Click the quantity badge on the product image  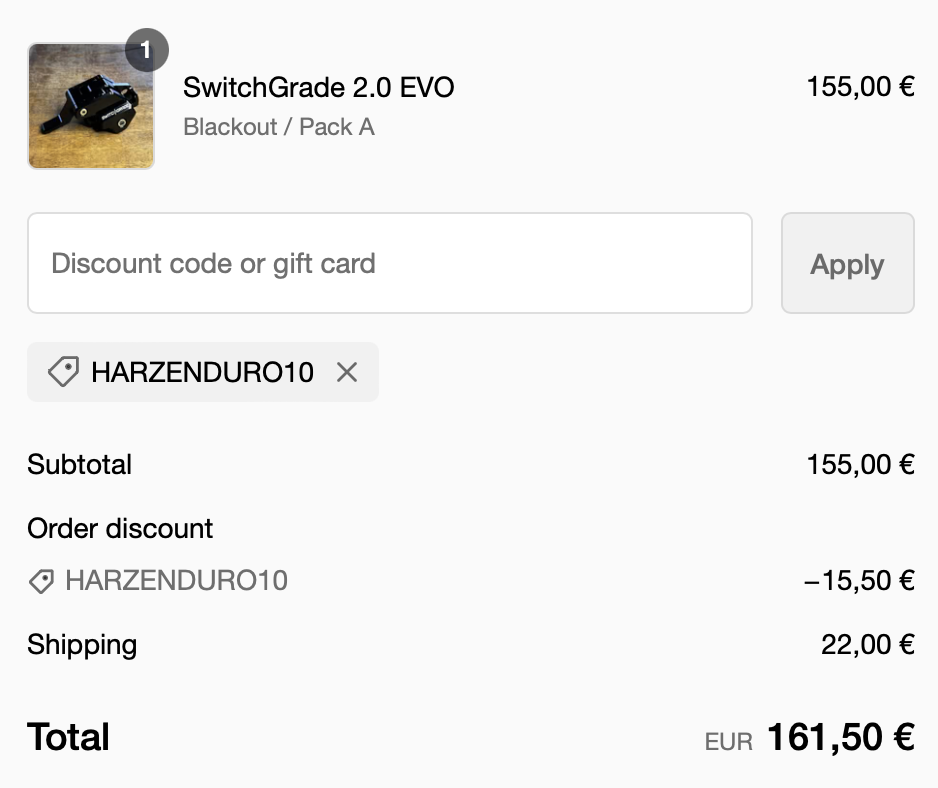pos(147,50)
